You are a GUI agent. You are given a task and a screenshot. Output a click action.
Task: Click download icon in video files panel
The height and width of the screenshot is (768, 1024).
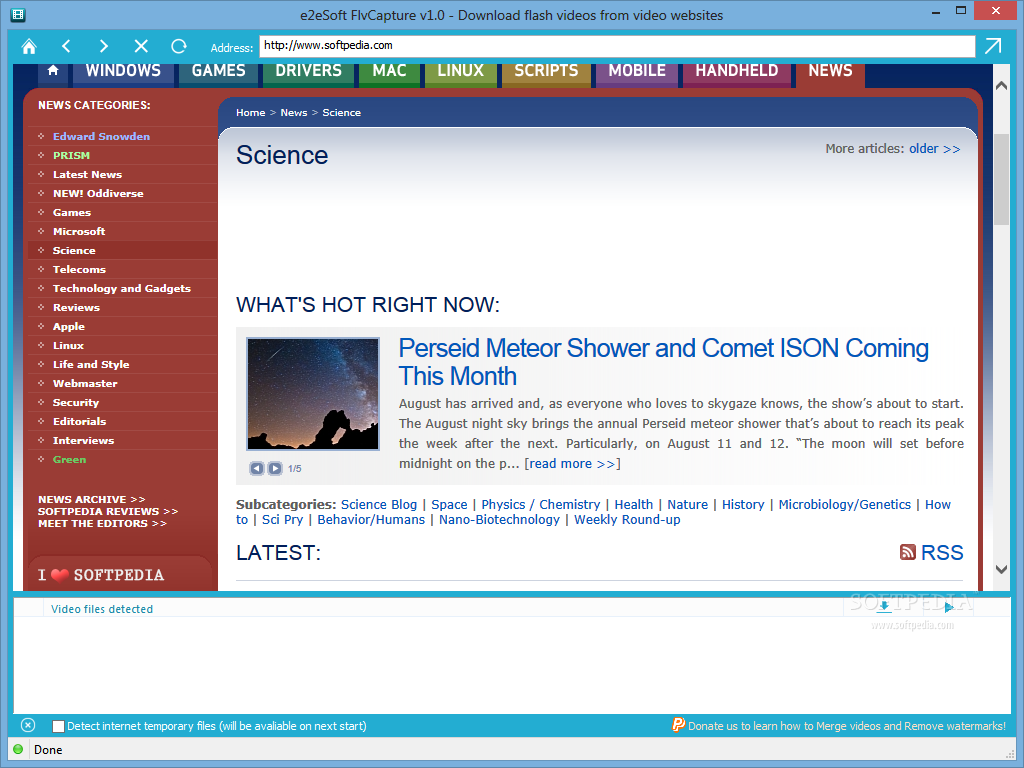(884, 607)
